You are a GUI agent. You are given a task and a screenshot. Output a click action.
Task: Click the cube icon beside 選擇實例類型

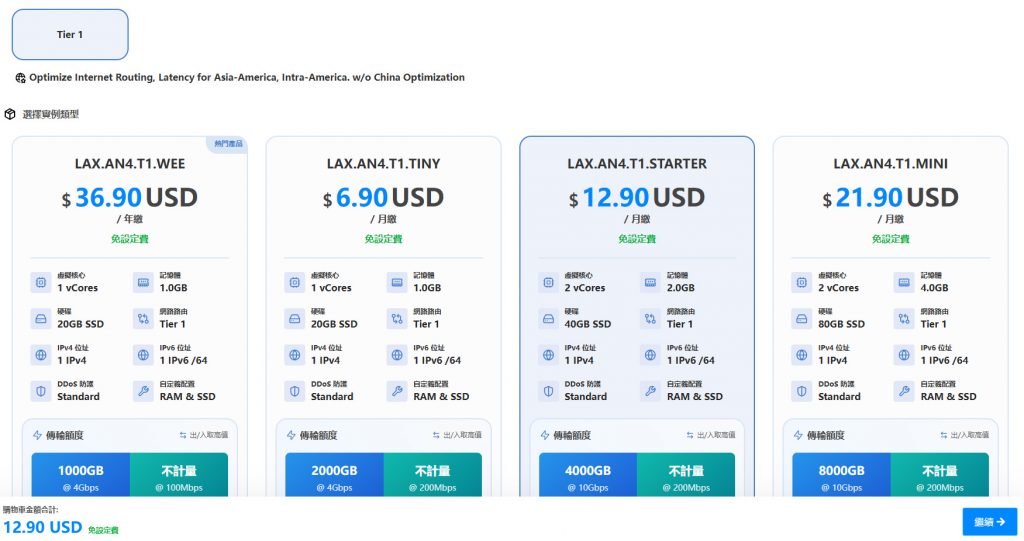[x=10, y=114]
